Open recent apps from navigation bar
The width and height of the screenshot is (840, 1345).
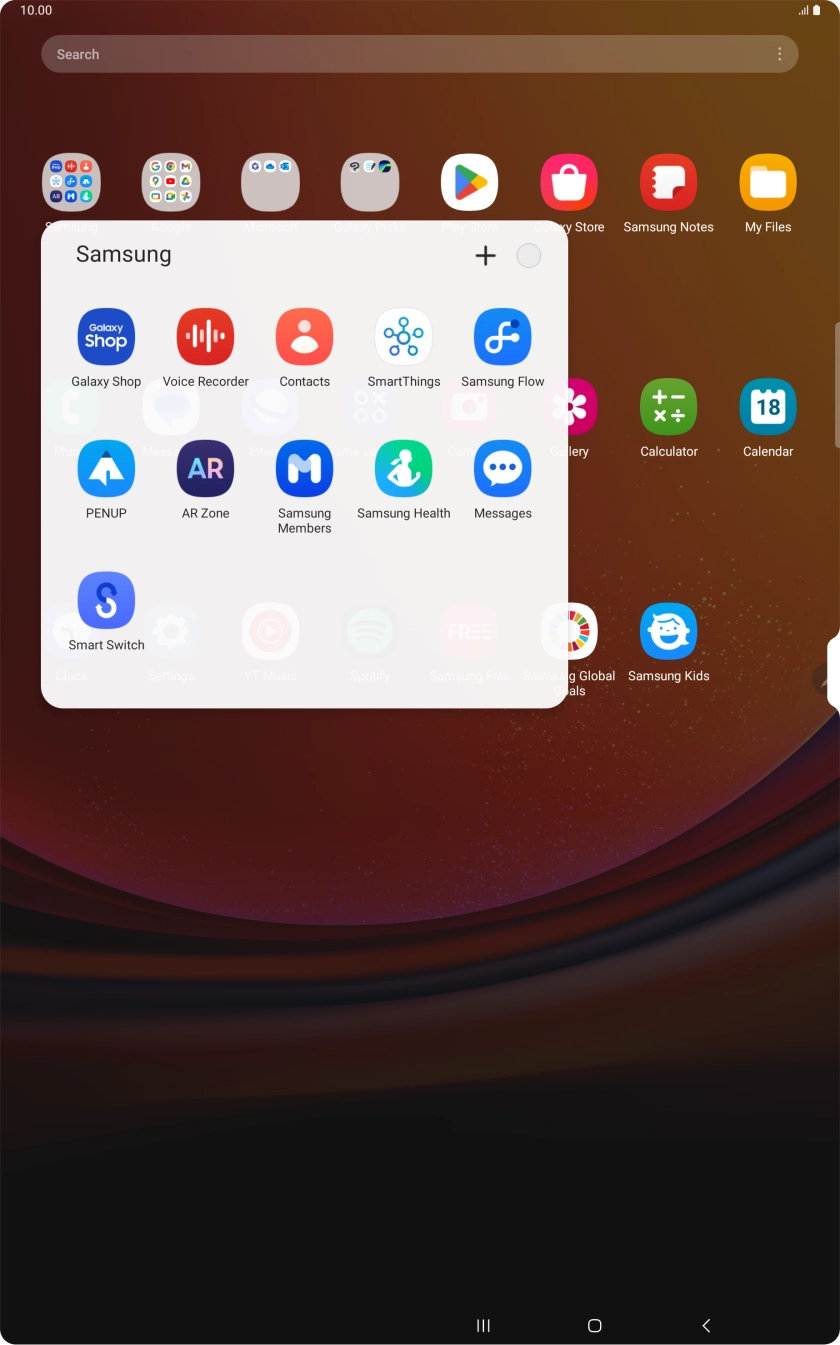coord(483,1325)
